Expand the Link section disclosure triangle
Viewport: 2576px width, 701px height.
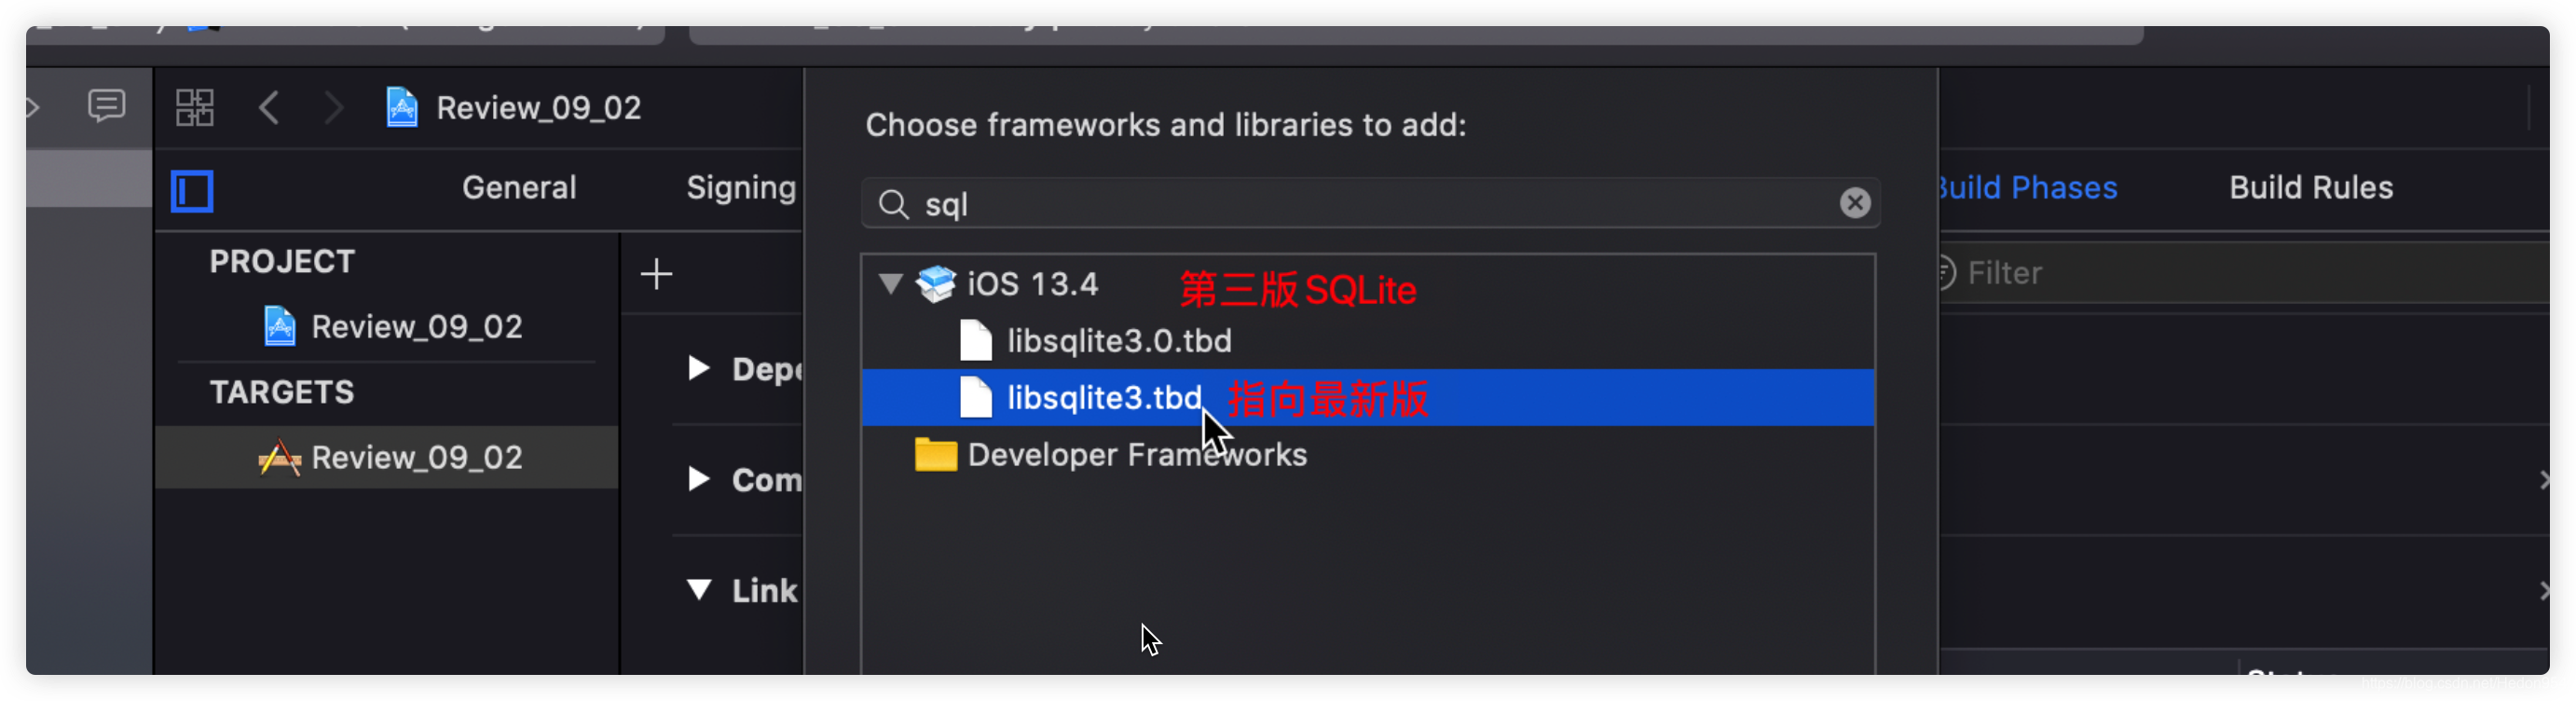pos(698,591)
